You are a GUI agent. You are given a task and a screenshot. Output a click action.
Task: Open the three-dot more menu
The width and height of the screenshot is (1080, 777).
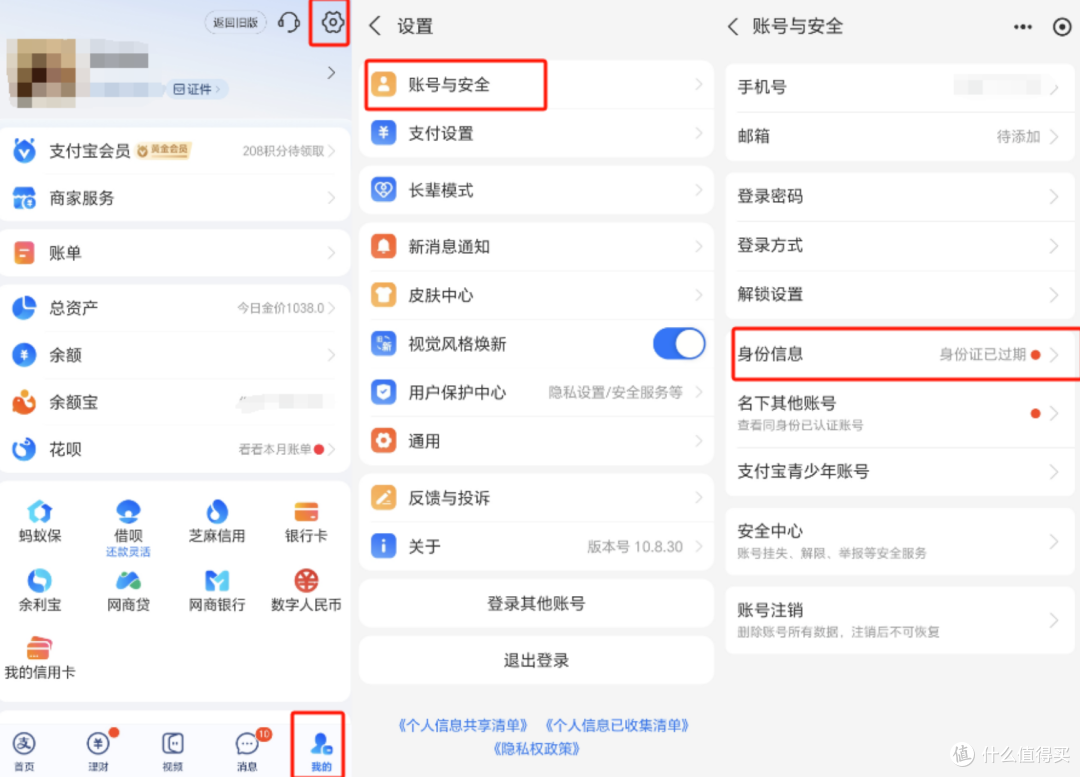(x=1023, y=26)
